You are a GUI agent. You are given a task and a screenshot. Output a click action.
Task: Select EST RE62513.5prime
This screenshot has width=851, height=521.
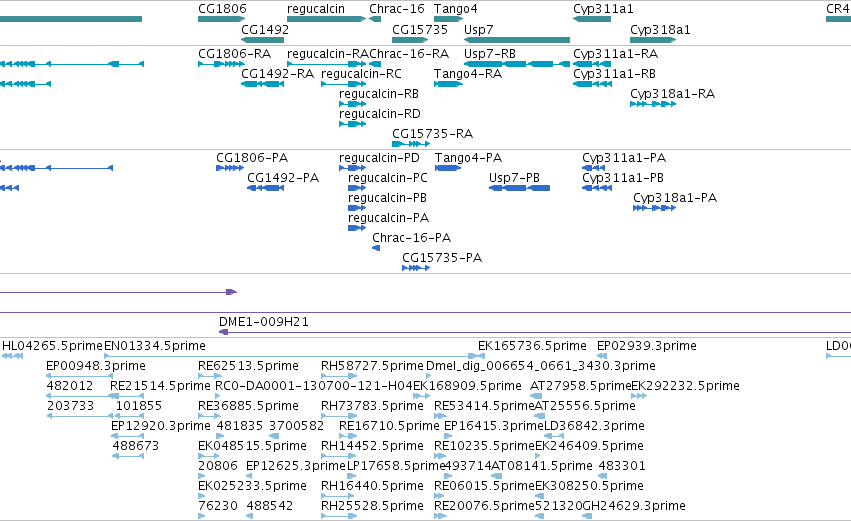pos(210,376)
